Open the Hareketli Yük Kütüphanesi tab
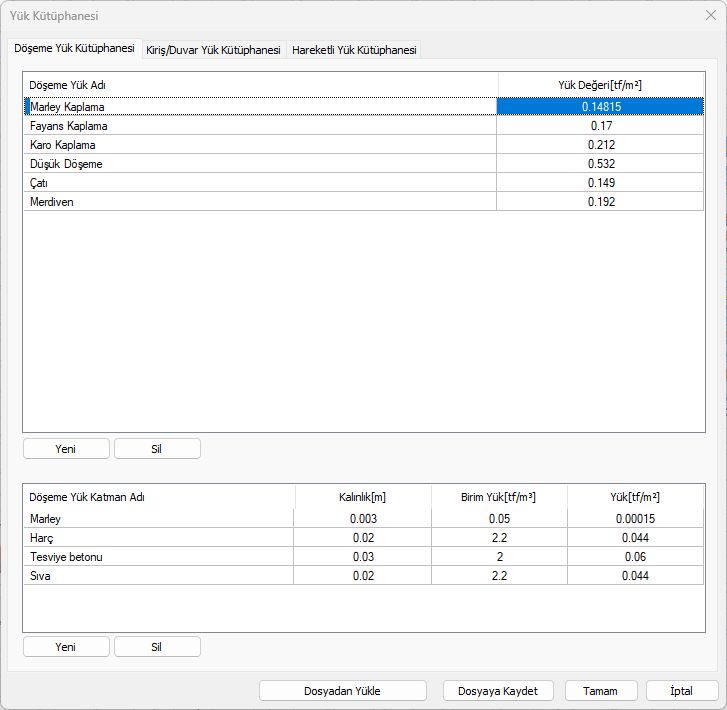727x710 pixels. point(354,50)
